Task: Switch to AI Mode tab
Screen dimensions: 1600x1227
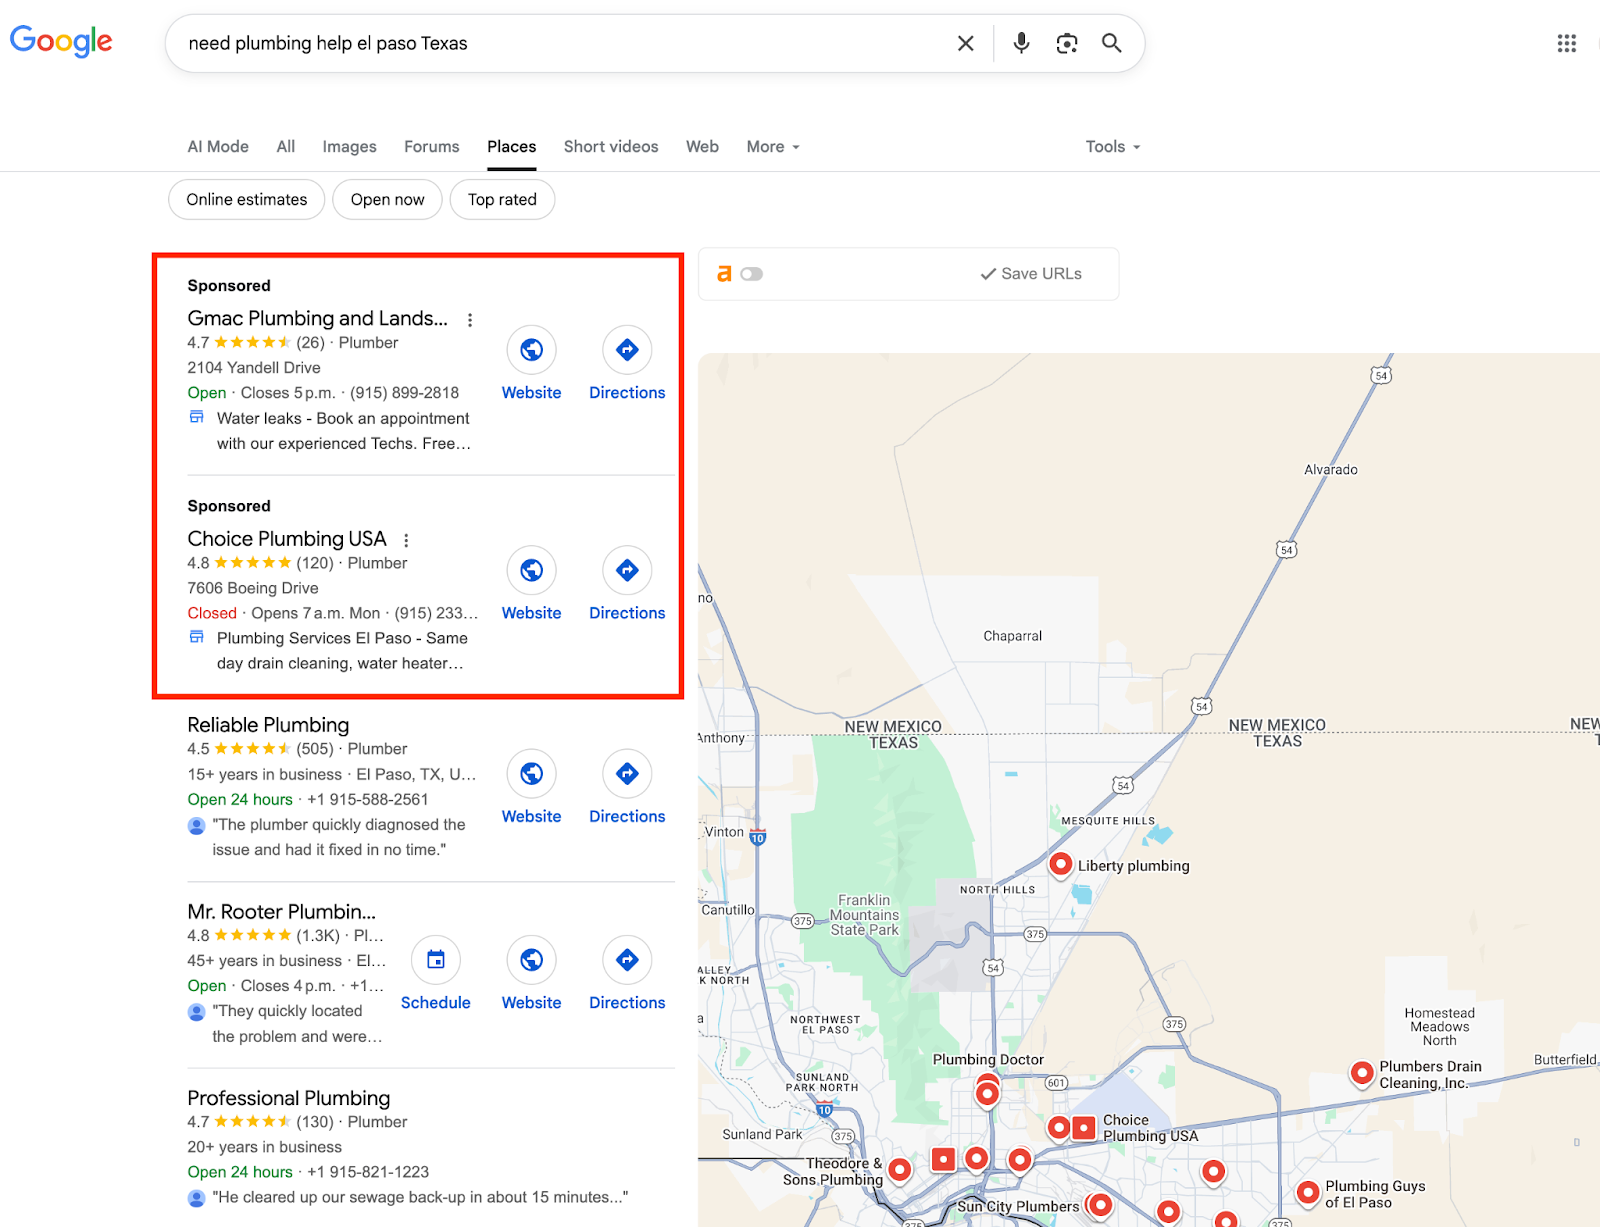Action: [218, 147]
